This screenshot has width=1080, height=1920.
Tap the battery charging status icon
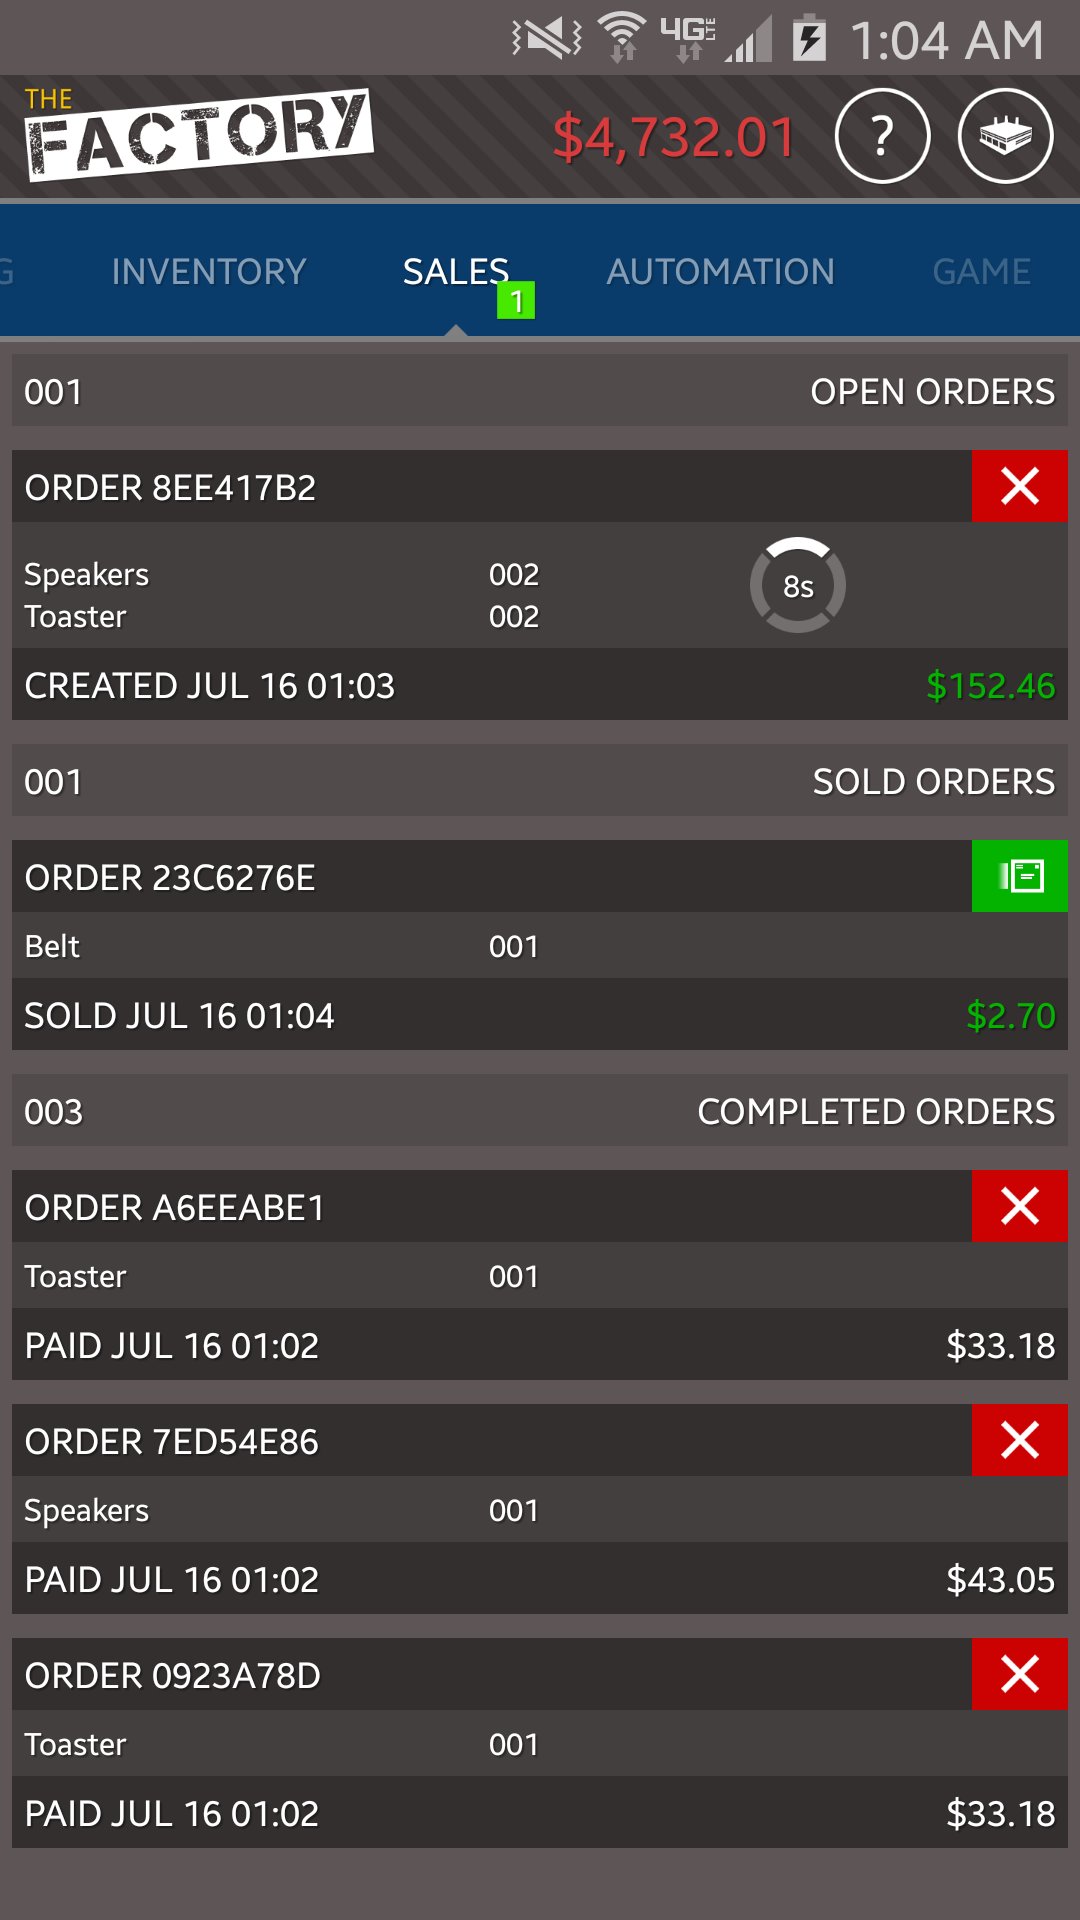coord(809,40)
